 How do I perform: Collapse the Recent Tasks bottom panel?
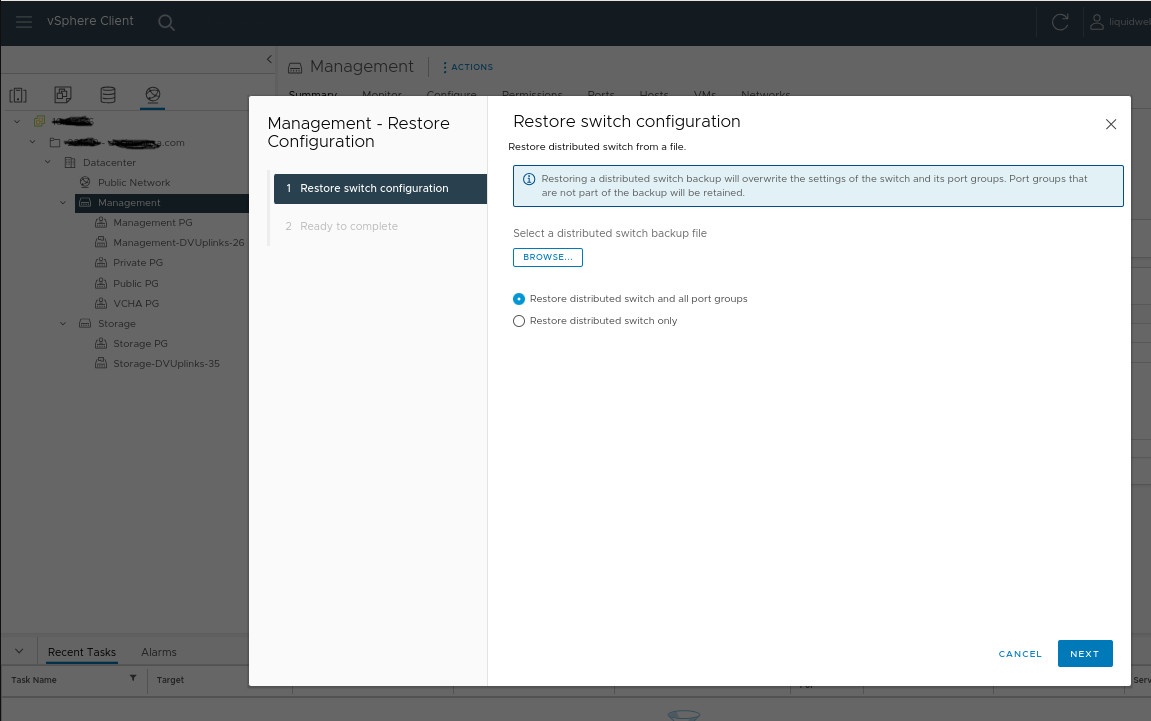[x=18, y=651]
